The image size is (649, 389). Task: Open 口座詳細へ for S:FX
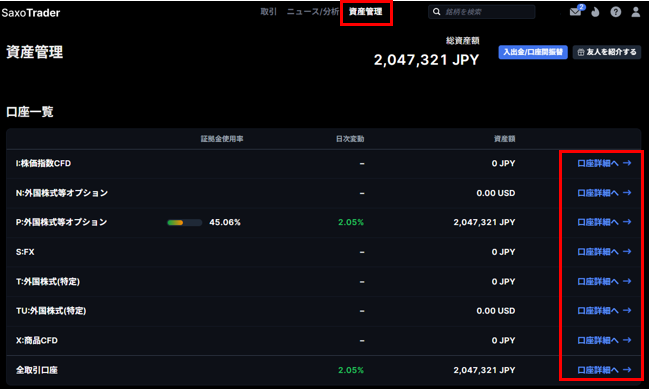604,252
